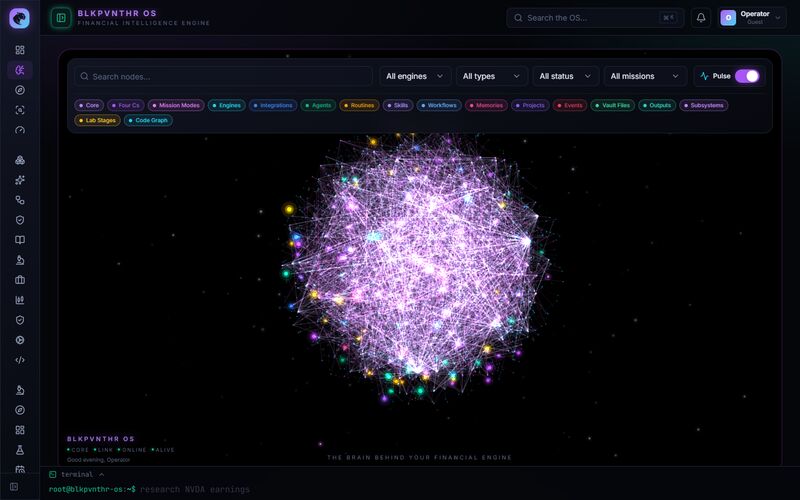The image size is (800, 500).
Task: Click the ALIVE status indicator
Action: [x=163, y=450]
